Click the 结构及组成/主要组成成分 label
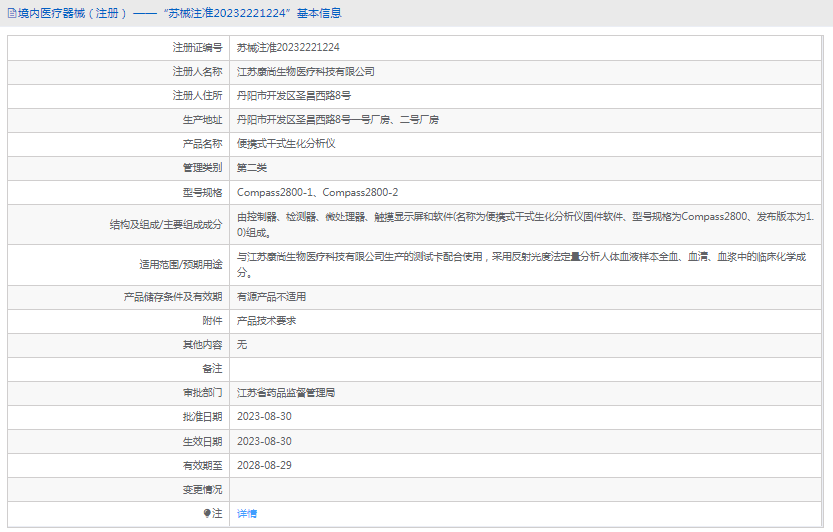 [x=166, y=224]
